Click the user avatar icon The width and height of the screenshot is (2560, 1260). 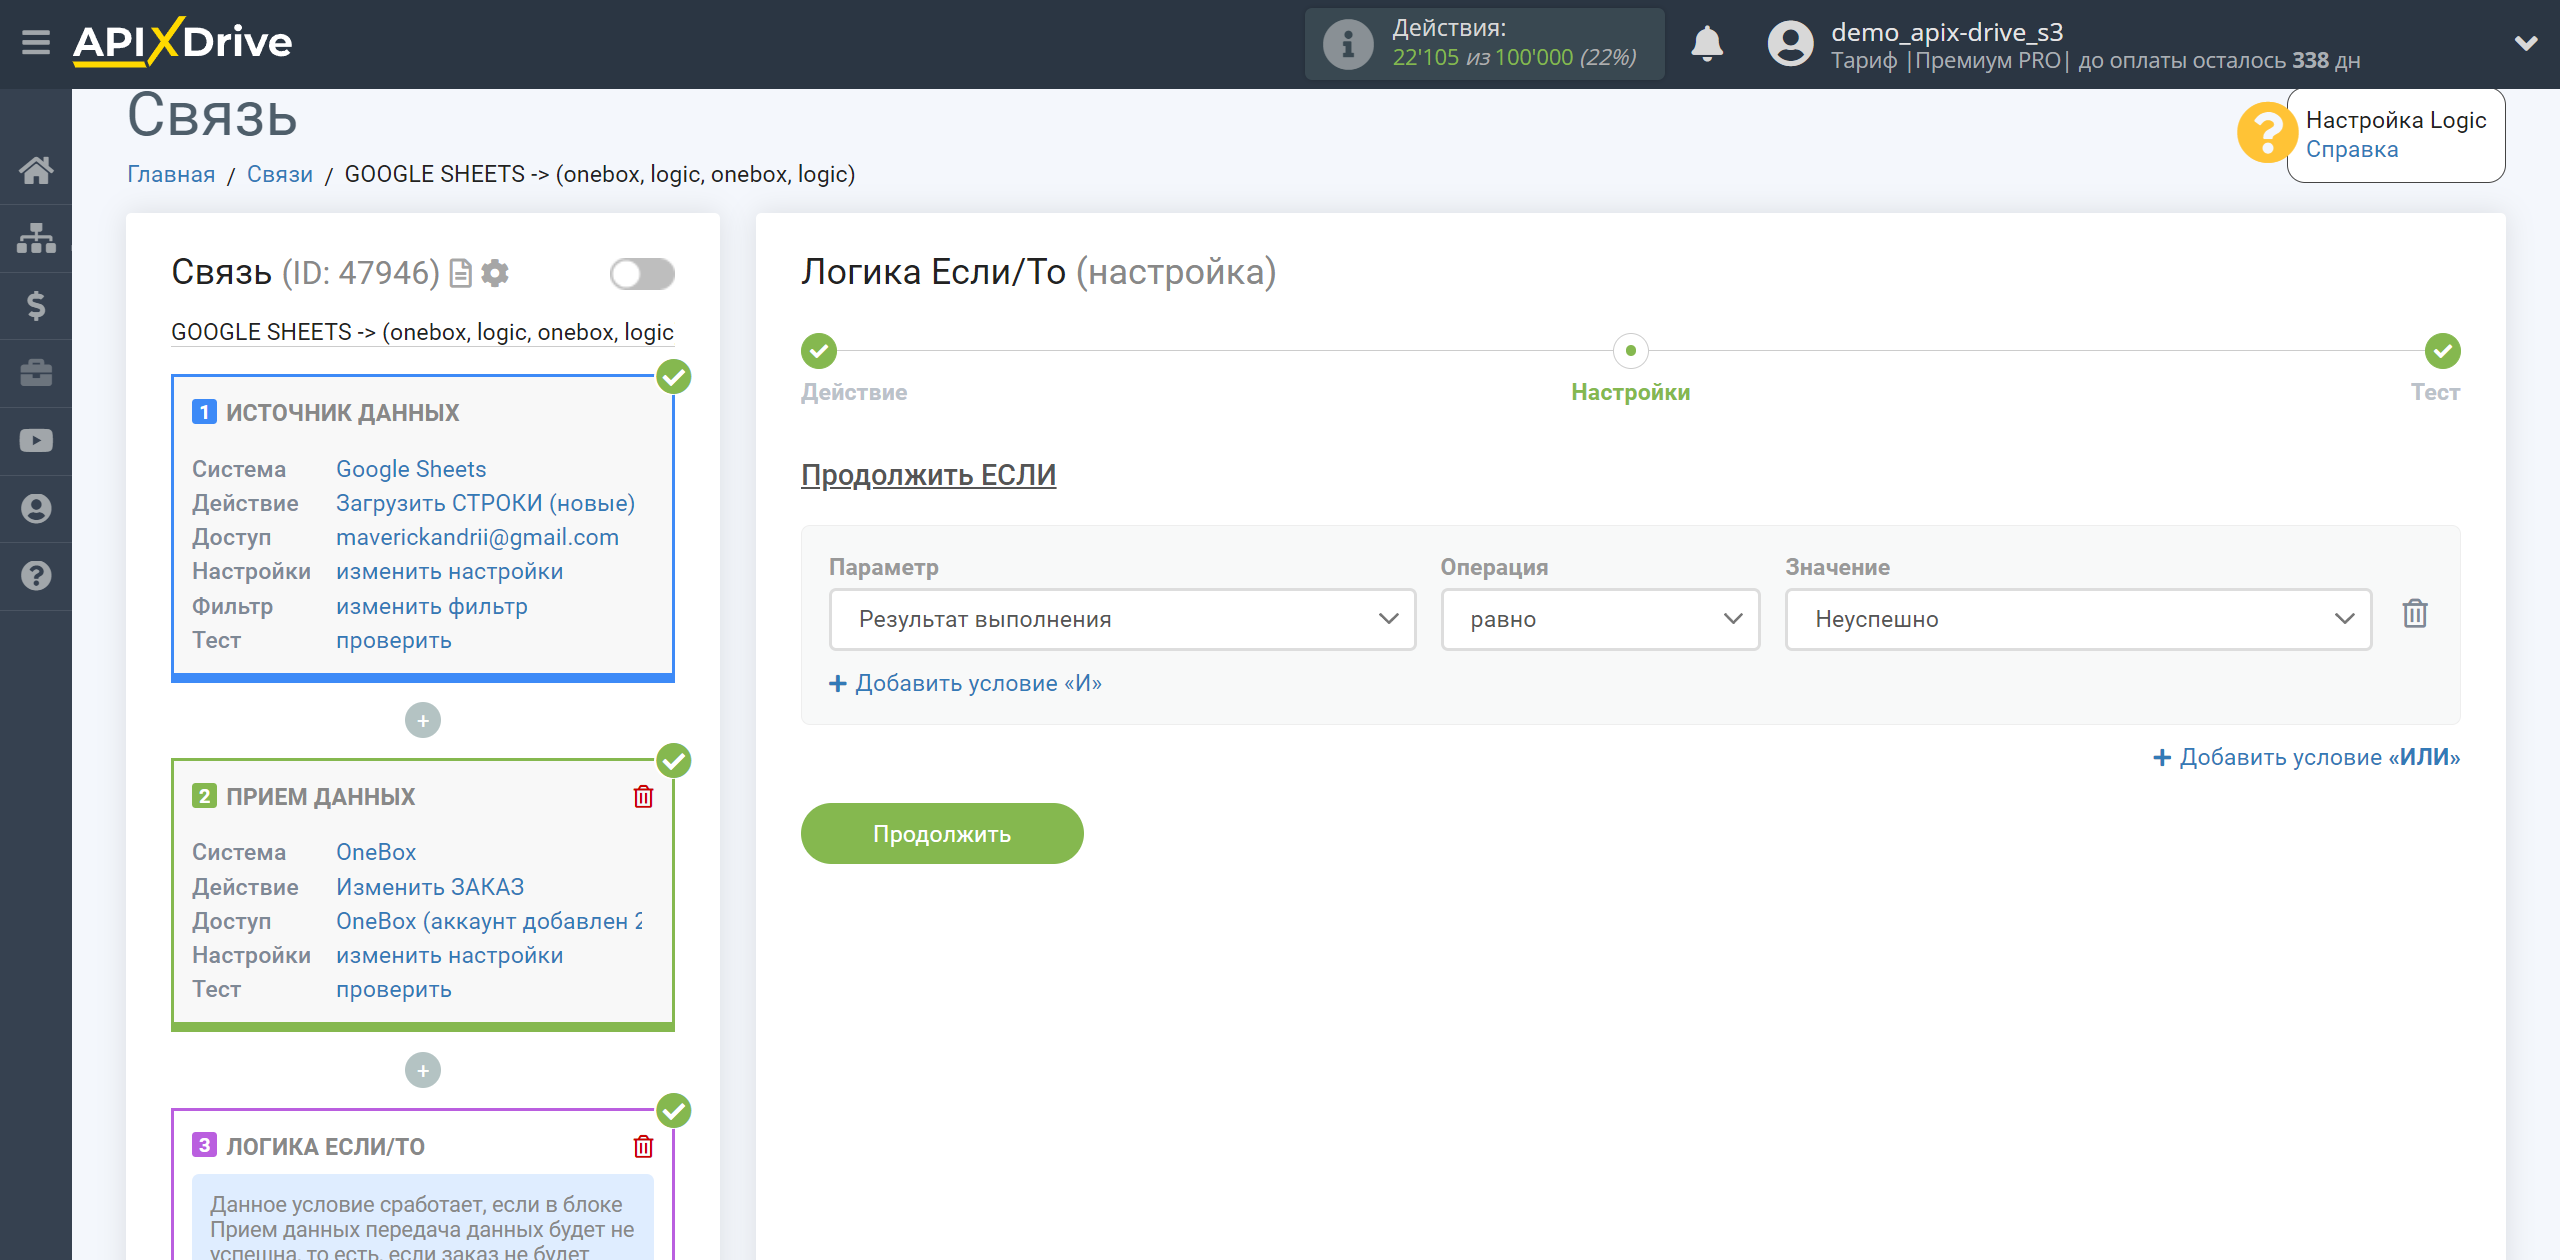(x=1790, y=44)
